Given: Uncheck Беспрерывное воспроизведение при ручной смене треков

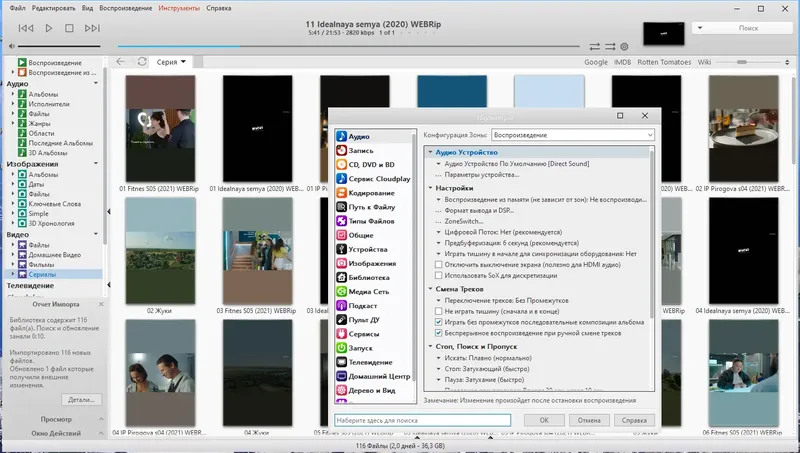Looking at the screenshot, I should pyautogui.click(x=438, y=333).
